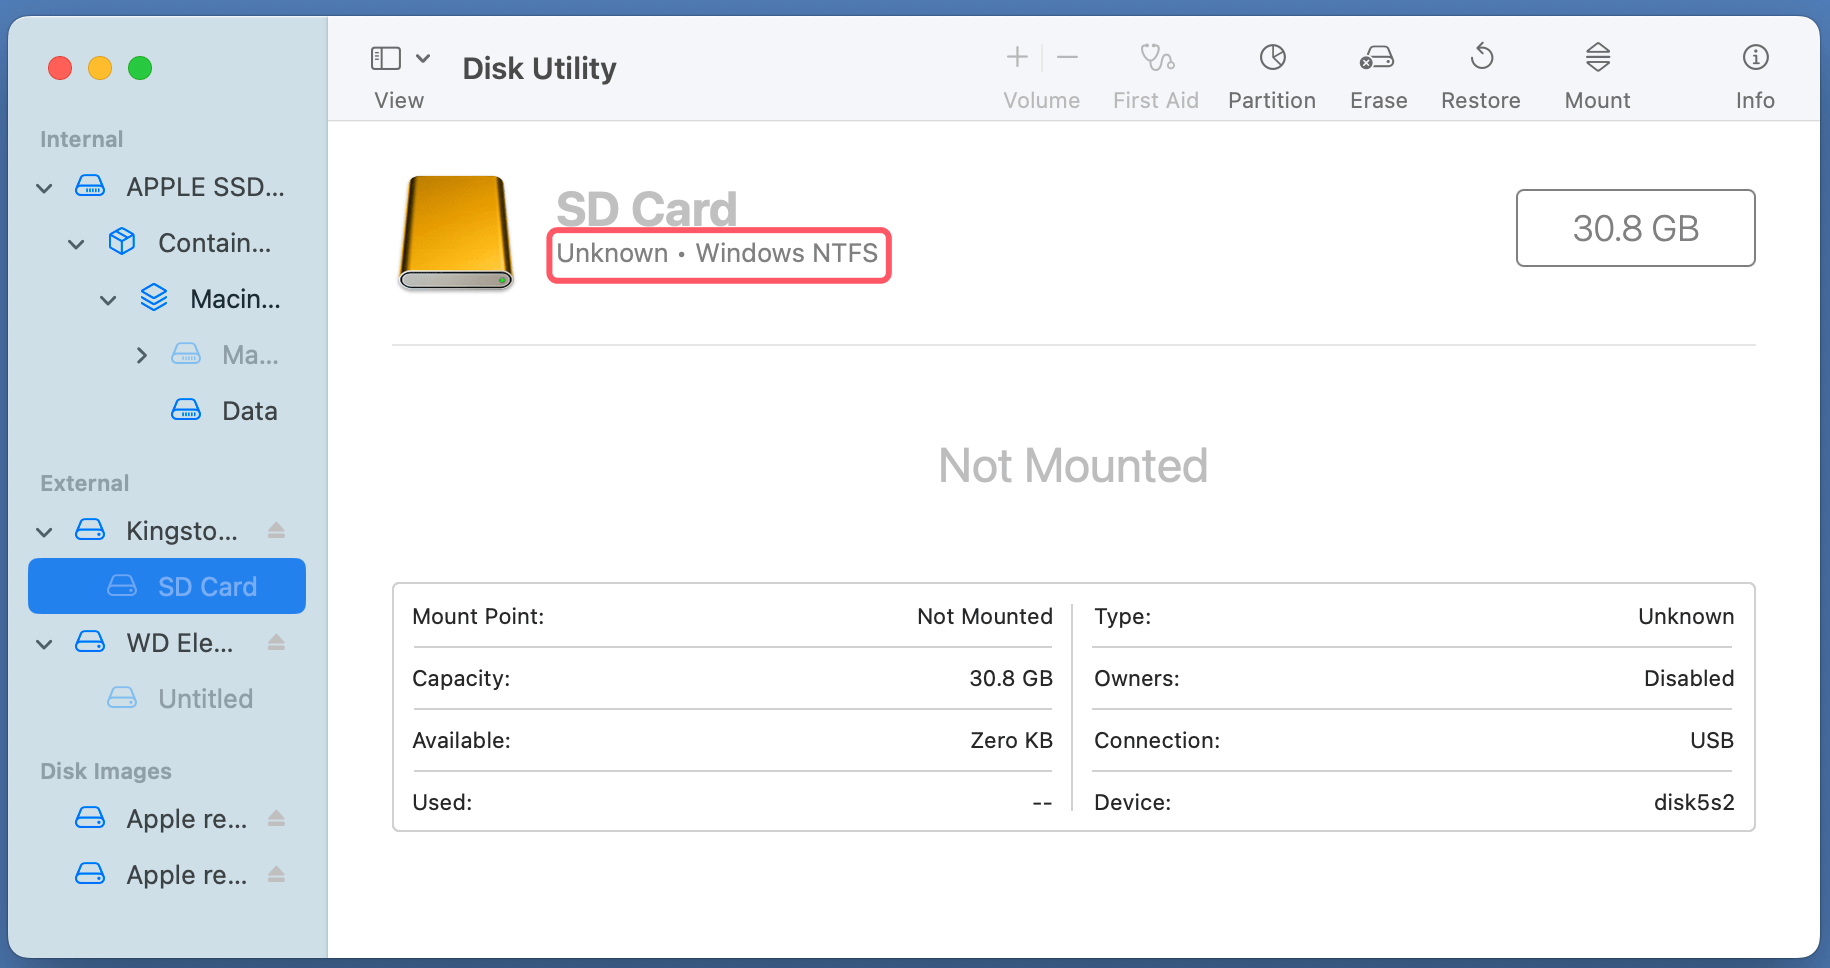Show Info for the SD Card
This screenshot has width=1830, height=968.
1755,70
